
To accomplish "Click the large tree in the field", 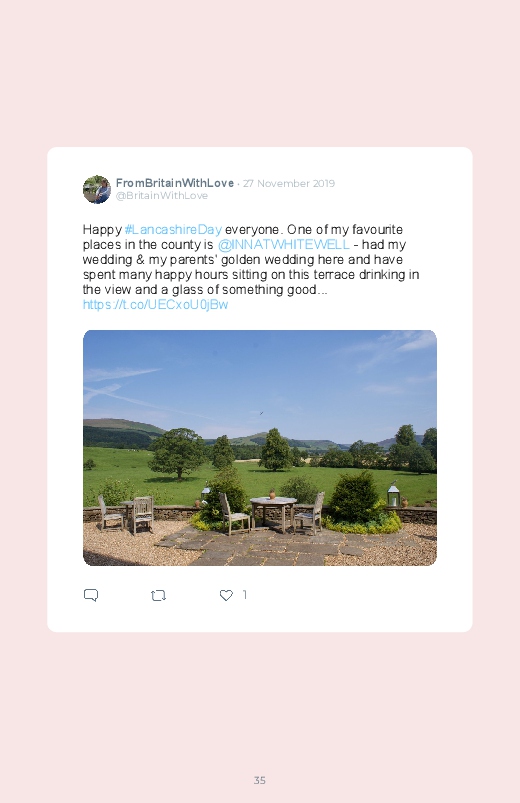I will click(178, 454).
